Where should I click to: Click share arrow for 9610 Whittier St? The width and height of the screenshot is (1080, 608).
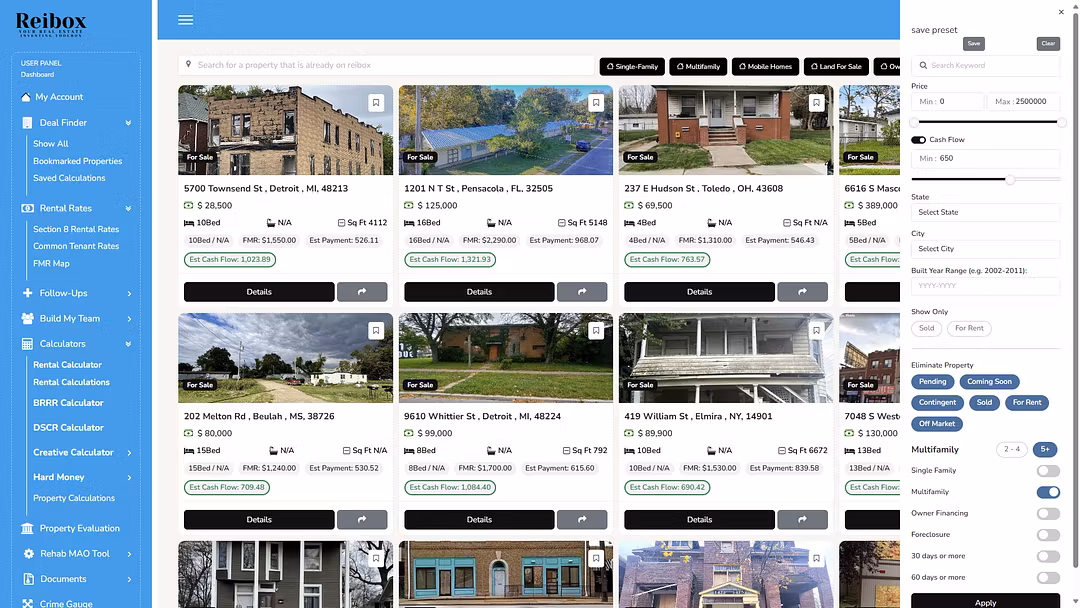coord(582,520)
